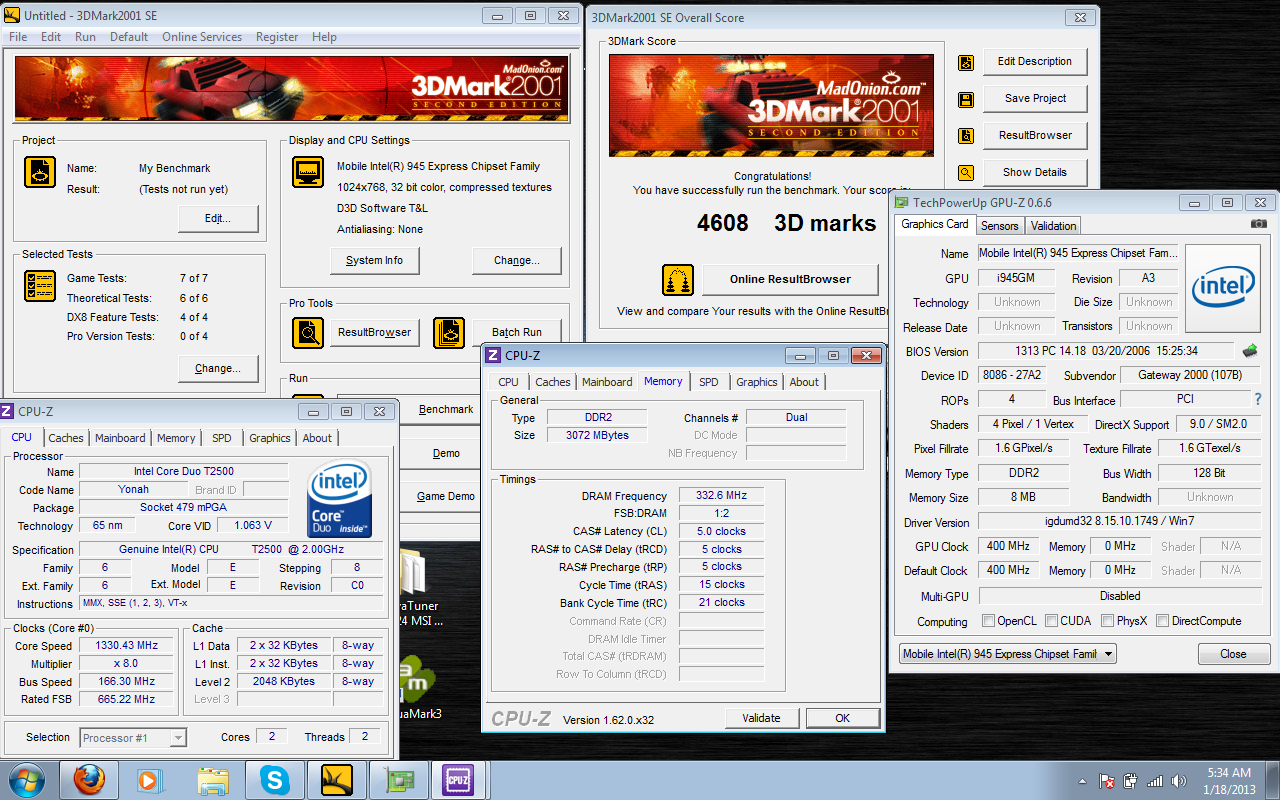Open the Online Services menu

coord(202,37)
